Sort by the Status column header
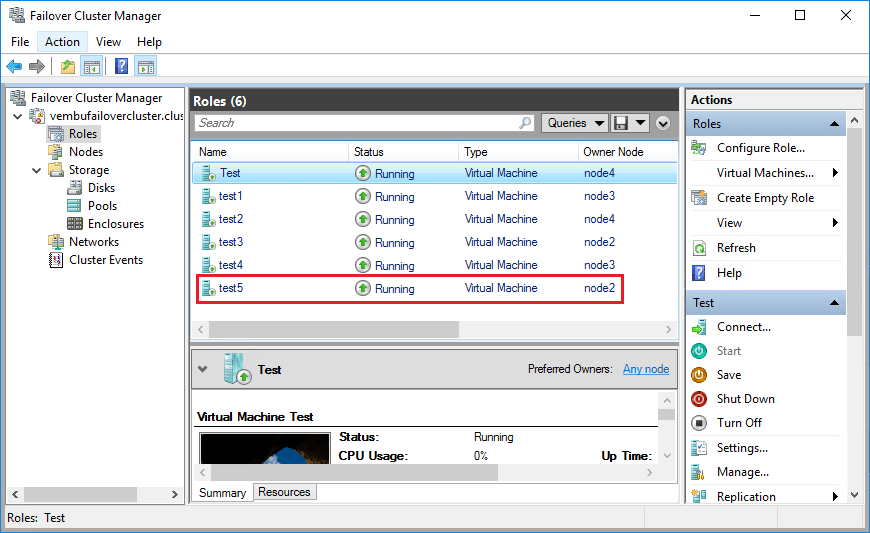 [x=403, y=152]
